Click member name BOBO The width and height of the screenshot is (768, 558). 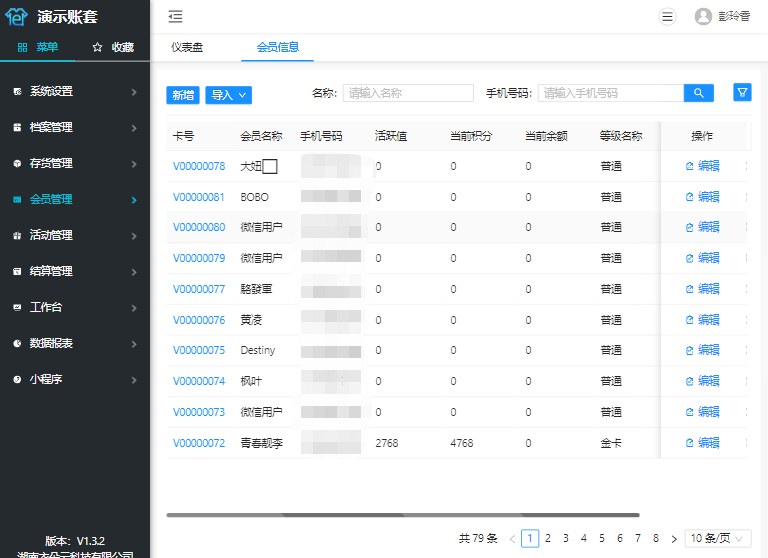[254, 197]
